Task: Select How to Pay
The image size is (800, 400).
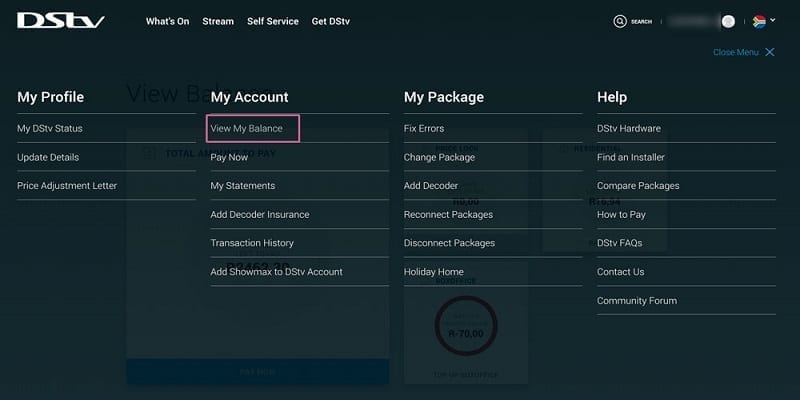Action: point(621,214)
